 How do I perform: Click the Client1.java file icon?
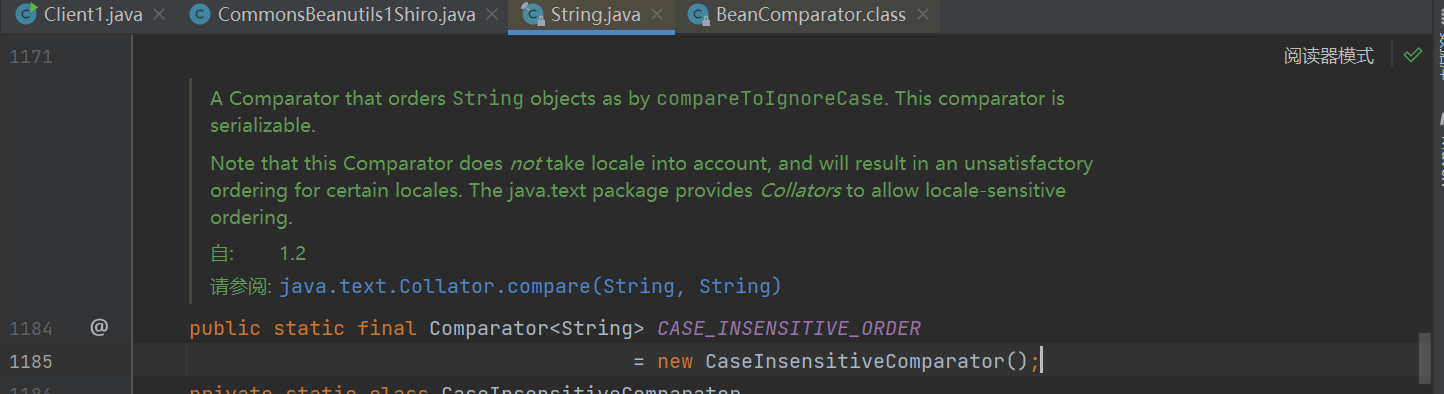pyautogui.click(x=27, y=15)
